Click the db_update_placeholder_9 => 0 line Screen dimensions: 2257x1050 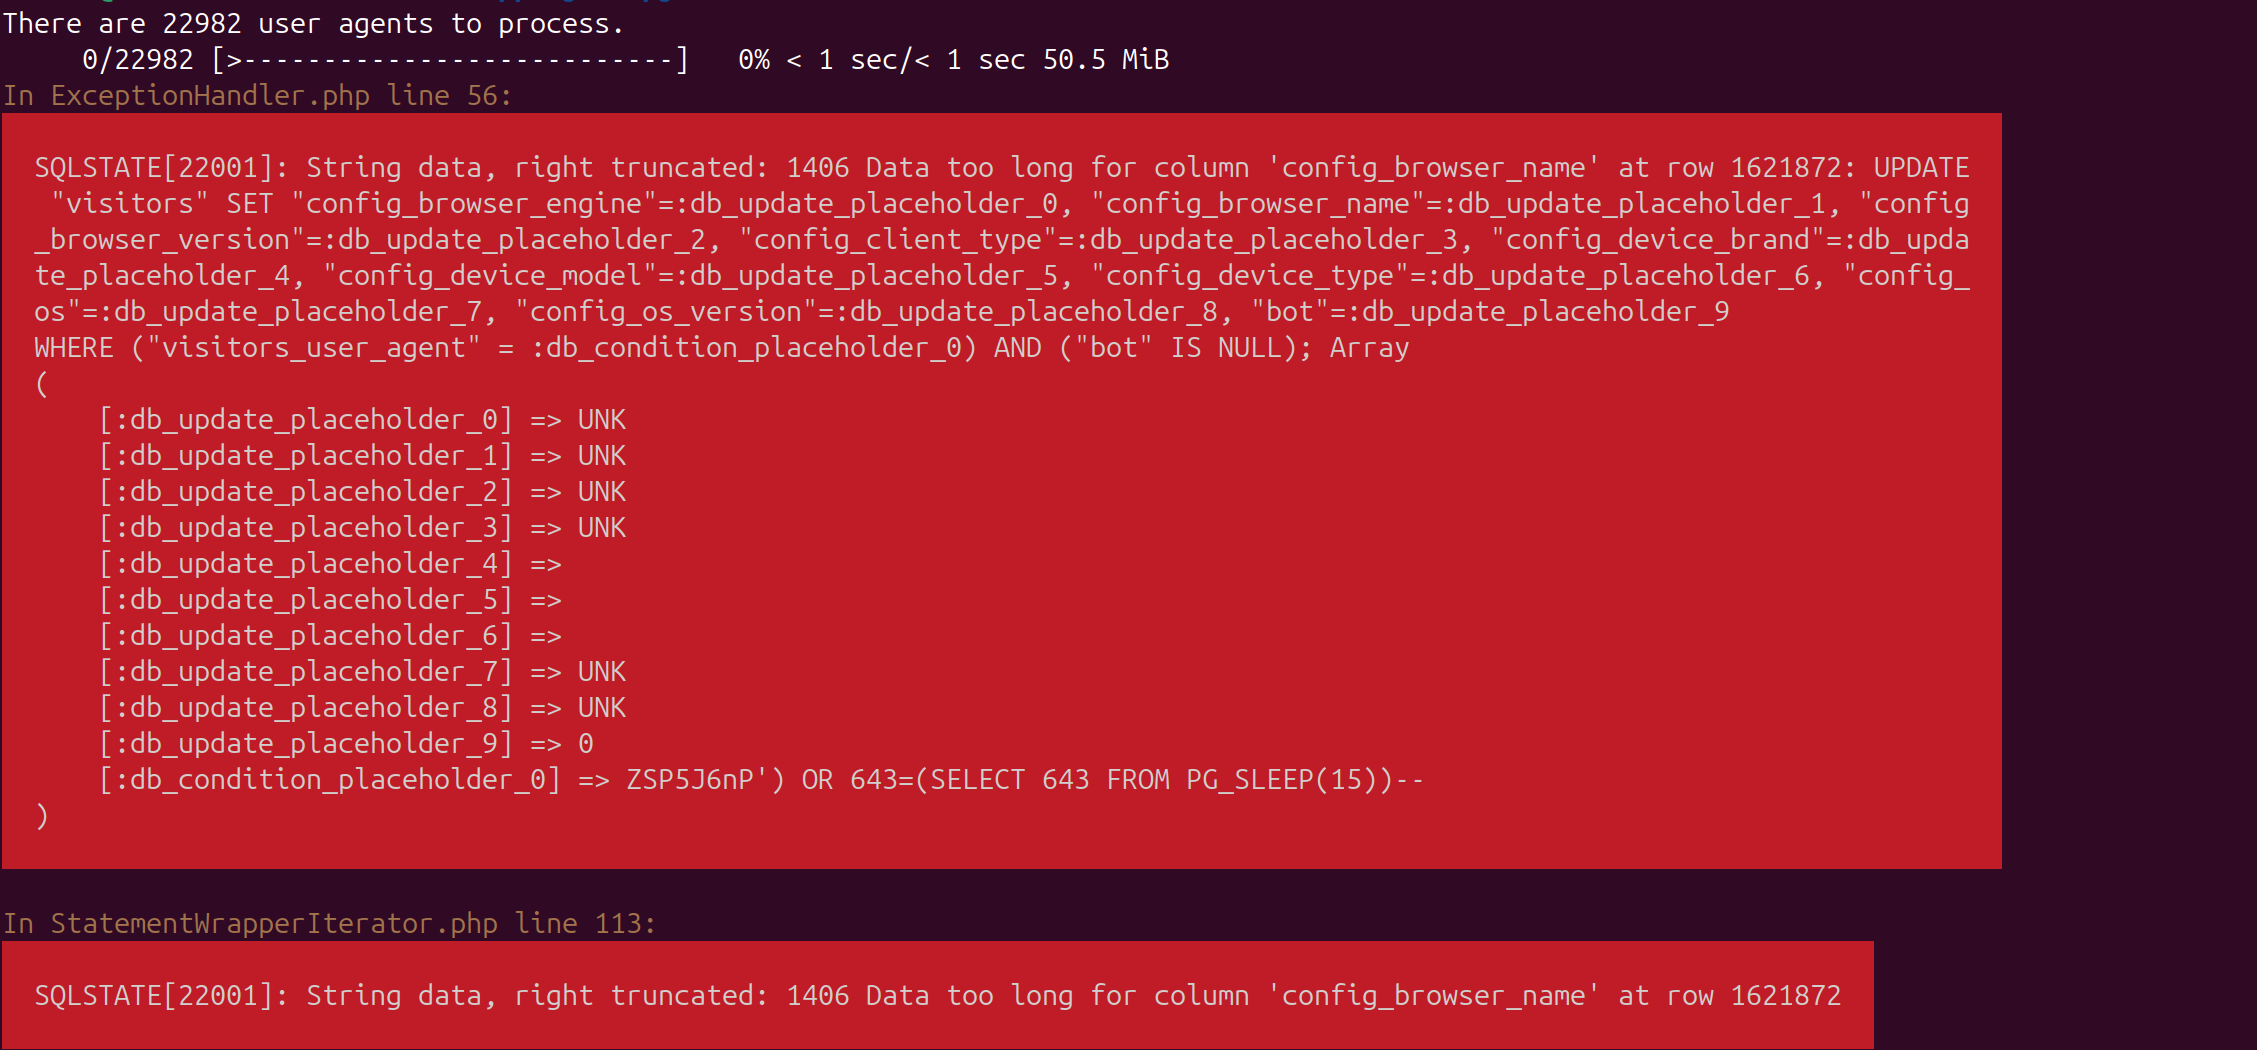pyautogui.click(x=346, y=744)
